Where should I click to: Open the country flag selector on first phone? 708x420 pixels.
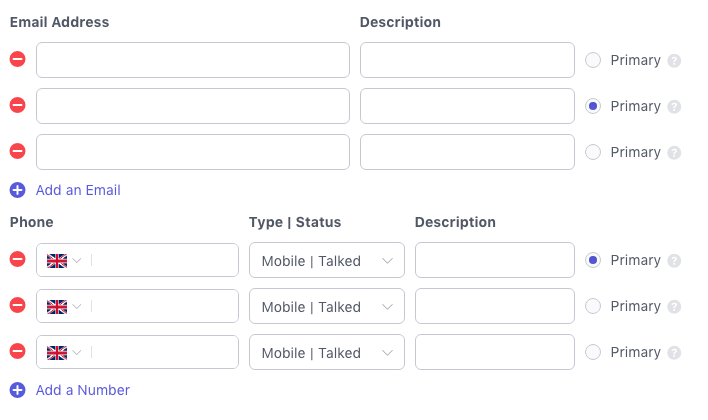click(x=64, y=260)
